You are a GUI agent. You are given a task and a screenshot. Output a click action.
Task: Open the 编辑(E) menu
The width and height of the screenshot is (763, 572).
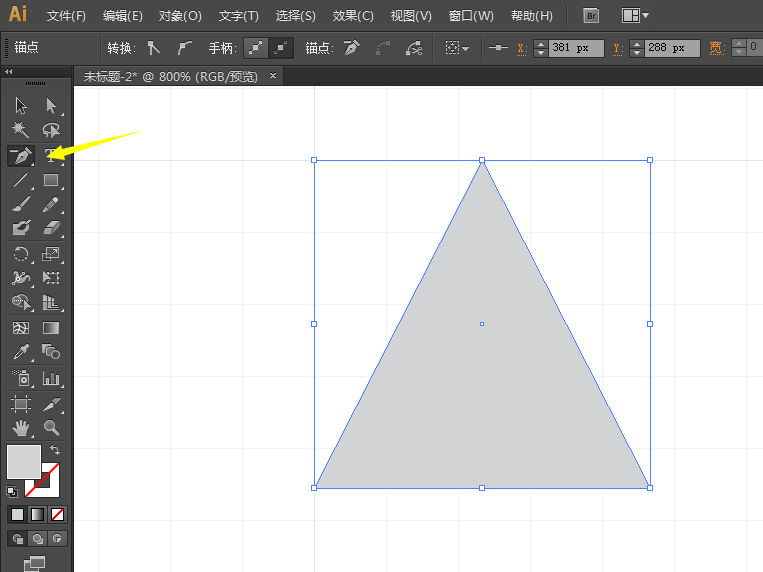[x=123, y=16]
